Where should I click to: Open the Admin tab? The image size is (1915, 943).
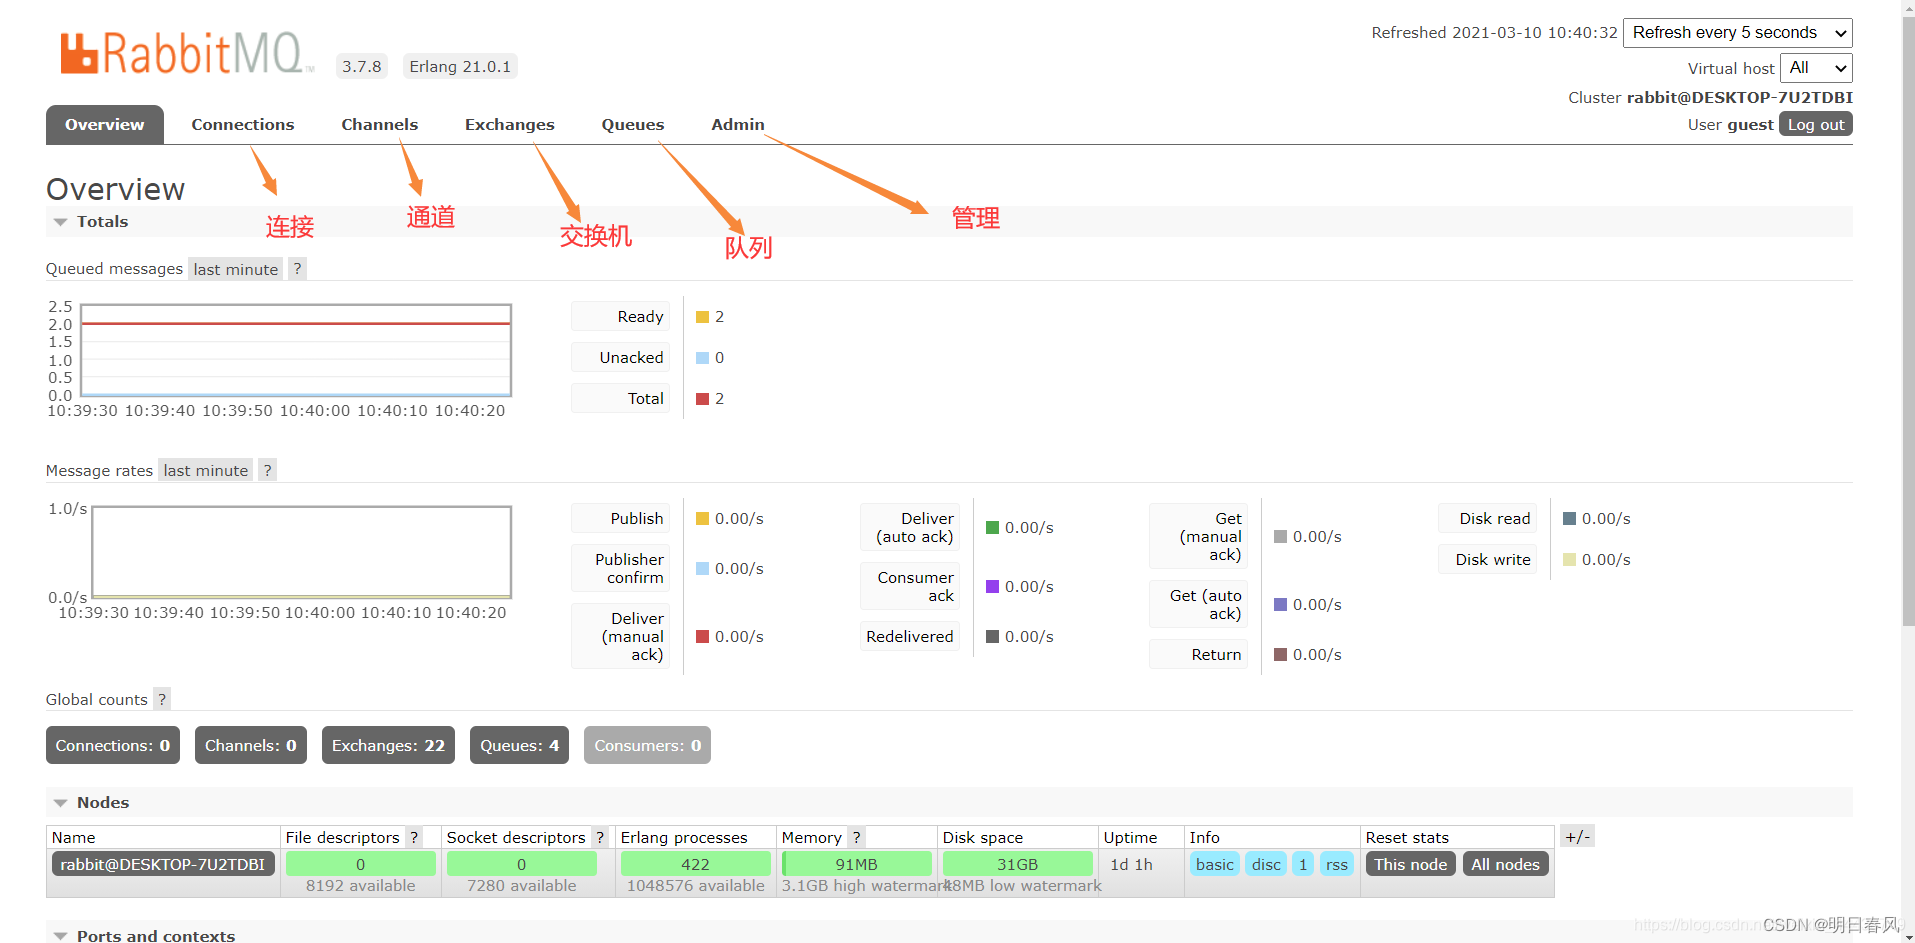pos(737,124)
